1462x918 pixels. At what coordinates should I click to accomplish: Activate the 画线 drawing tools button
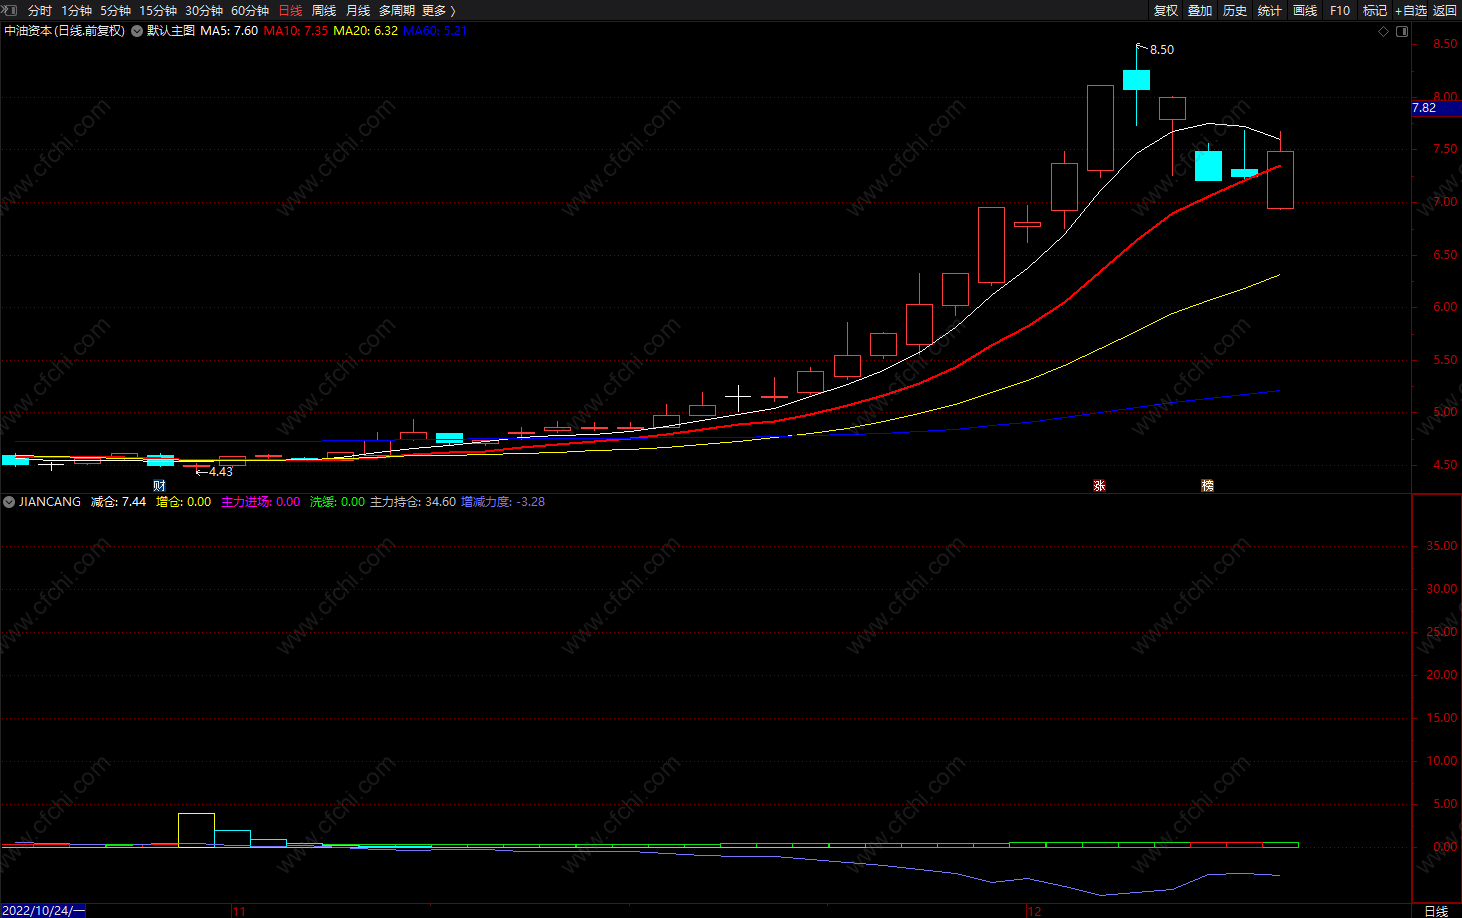pyautogui.click(x=1305, y=10)
